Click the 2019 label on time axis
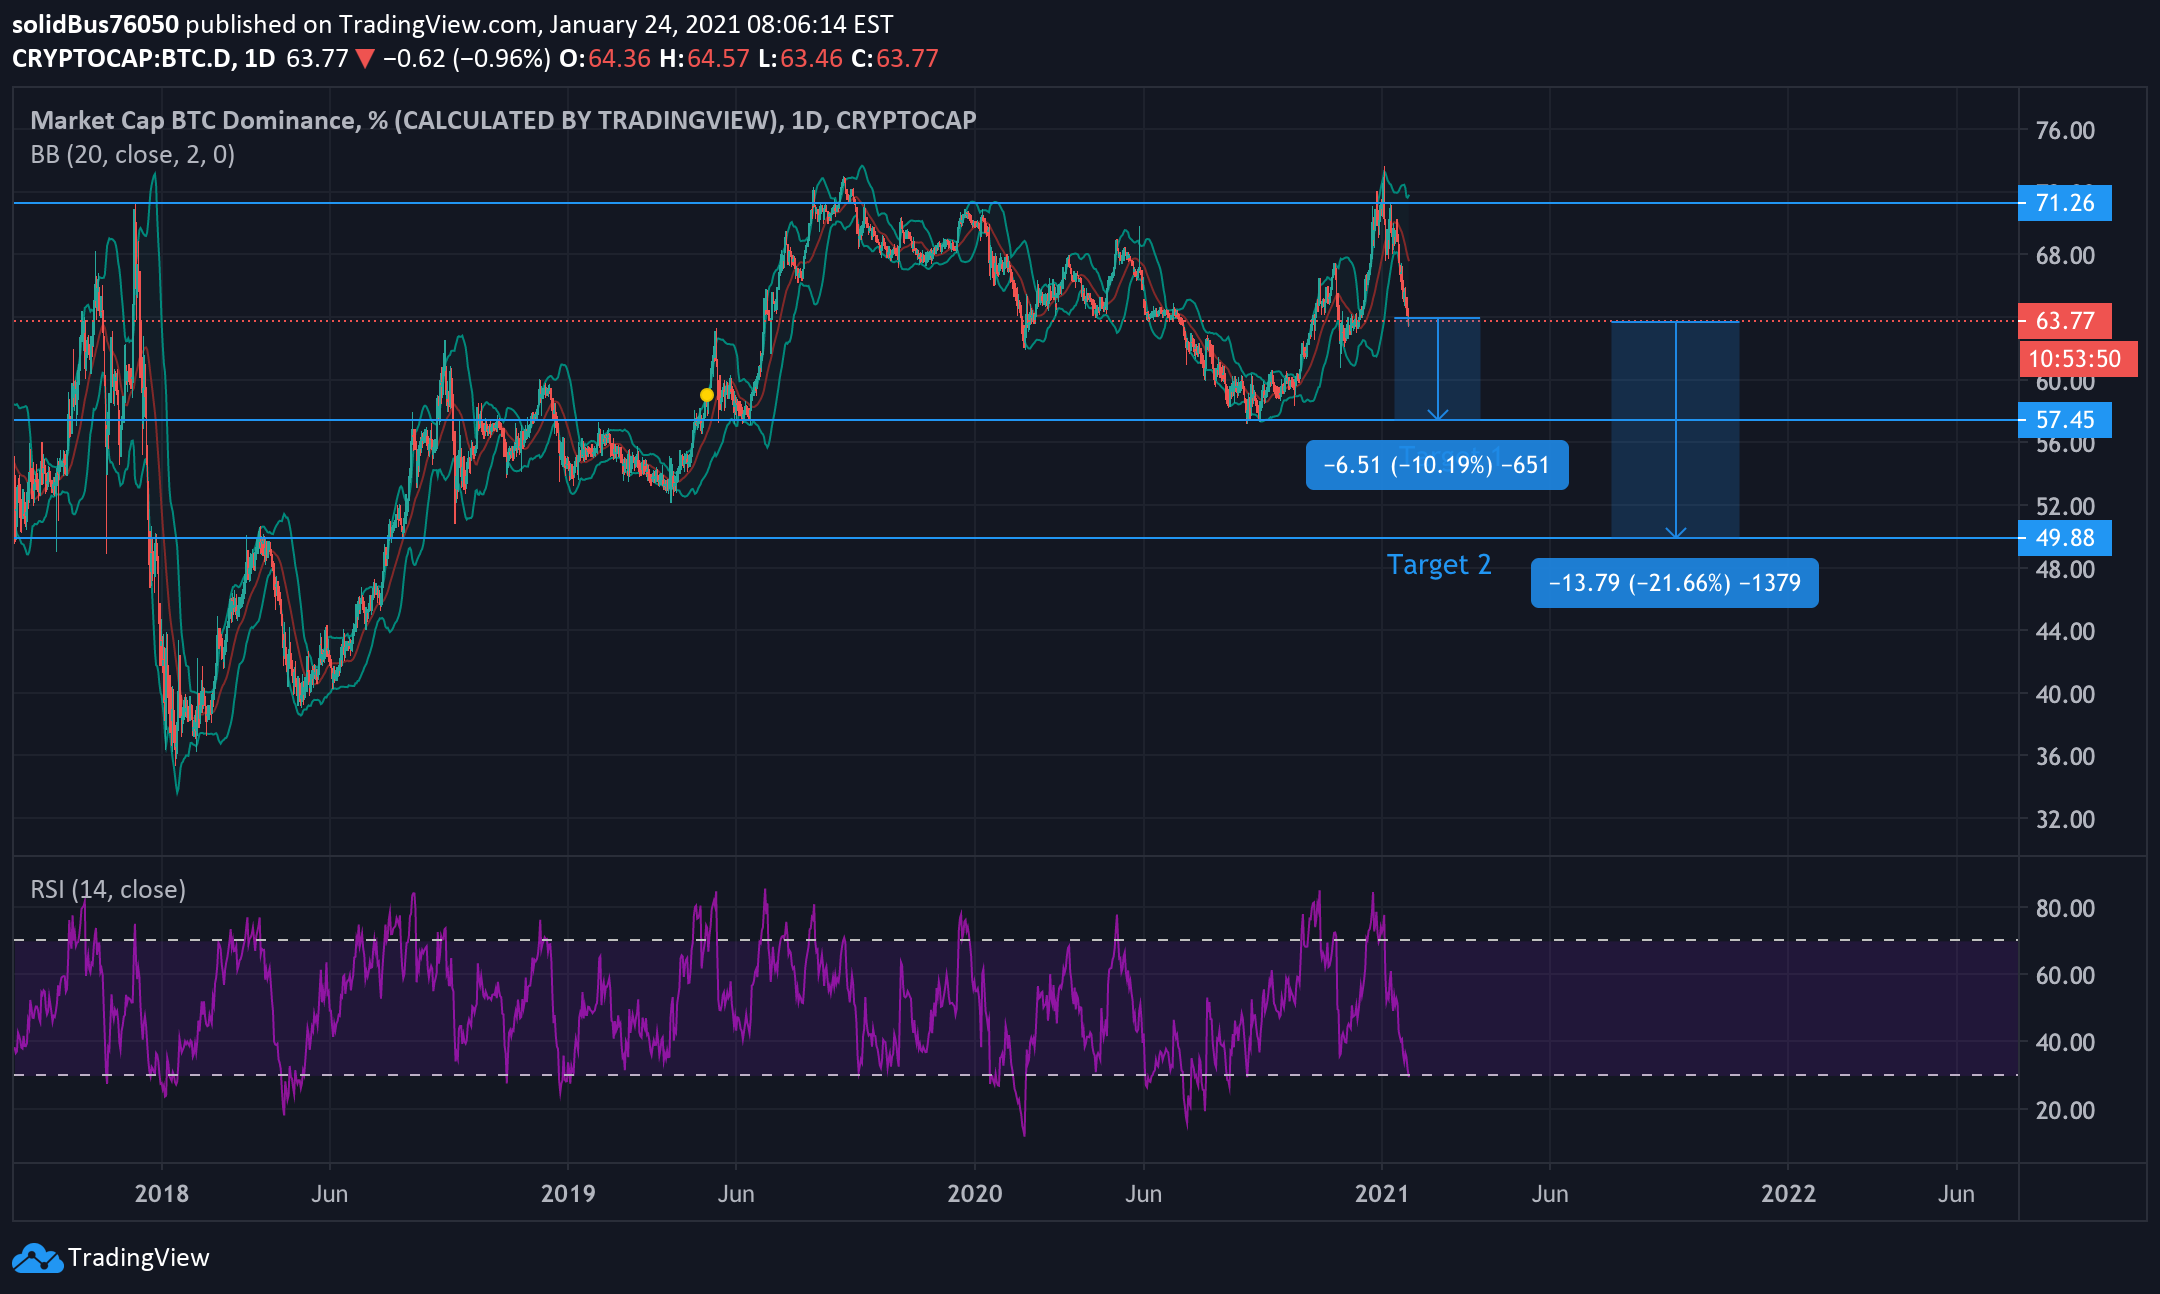 (567, 1193)
